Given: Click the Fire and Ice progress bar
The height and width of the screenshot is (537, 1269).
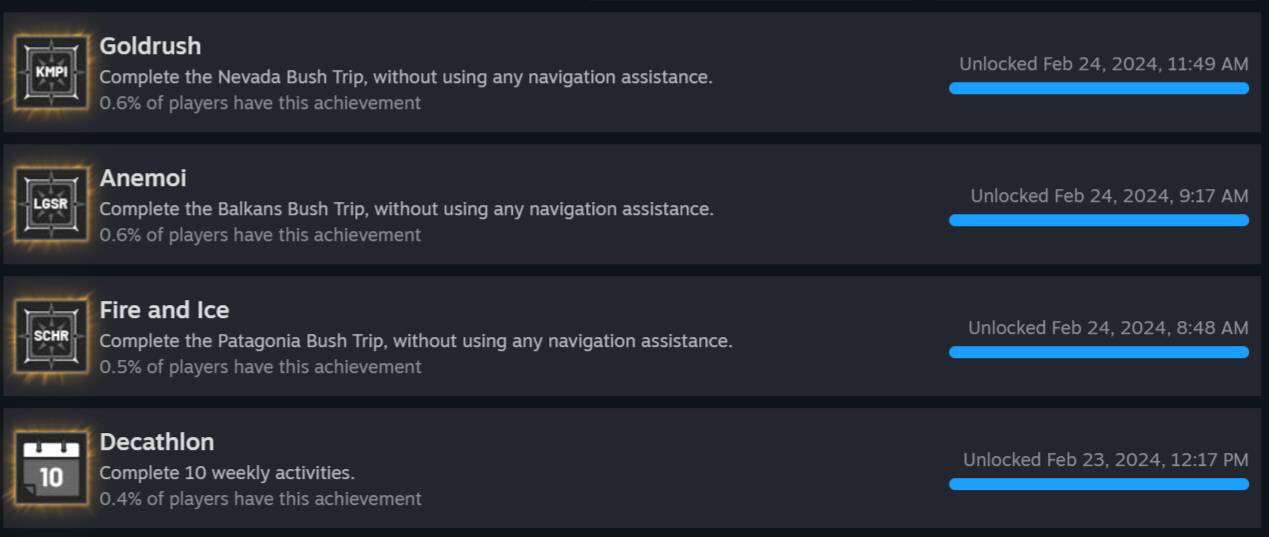Looking at the screenshot, I should point(1098,352).
